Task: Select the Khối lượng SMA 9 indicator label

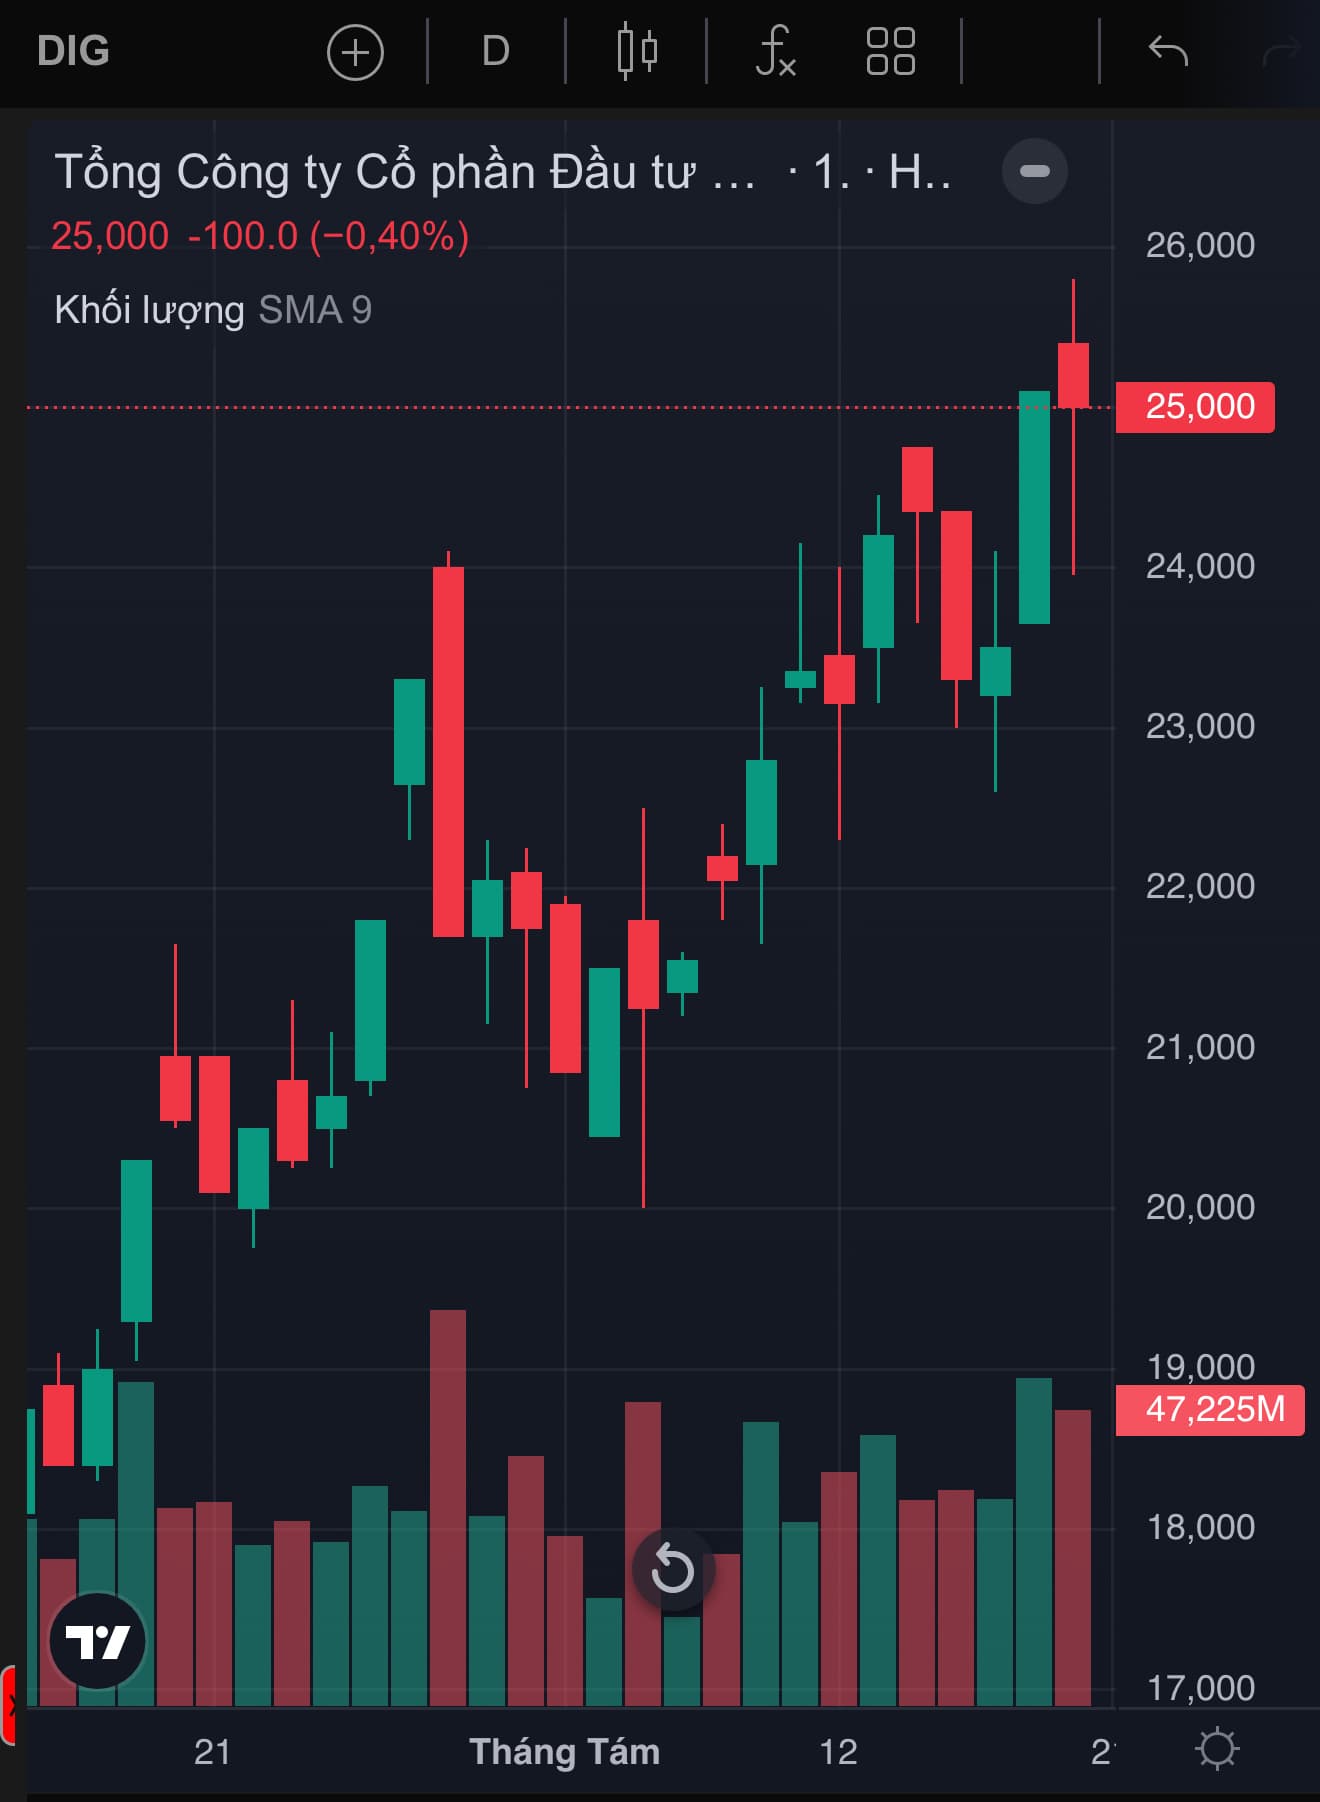Action: pyautogui.click(x=212, y=310)
